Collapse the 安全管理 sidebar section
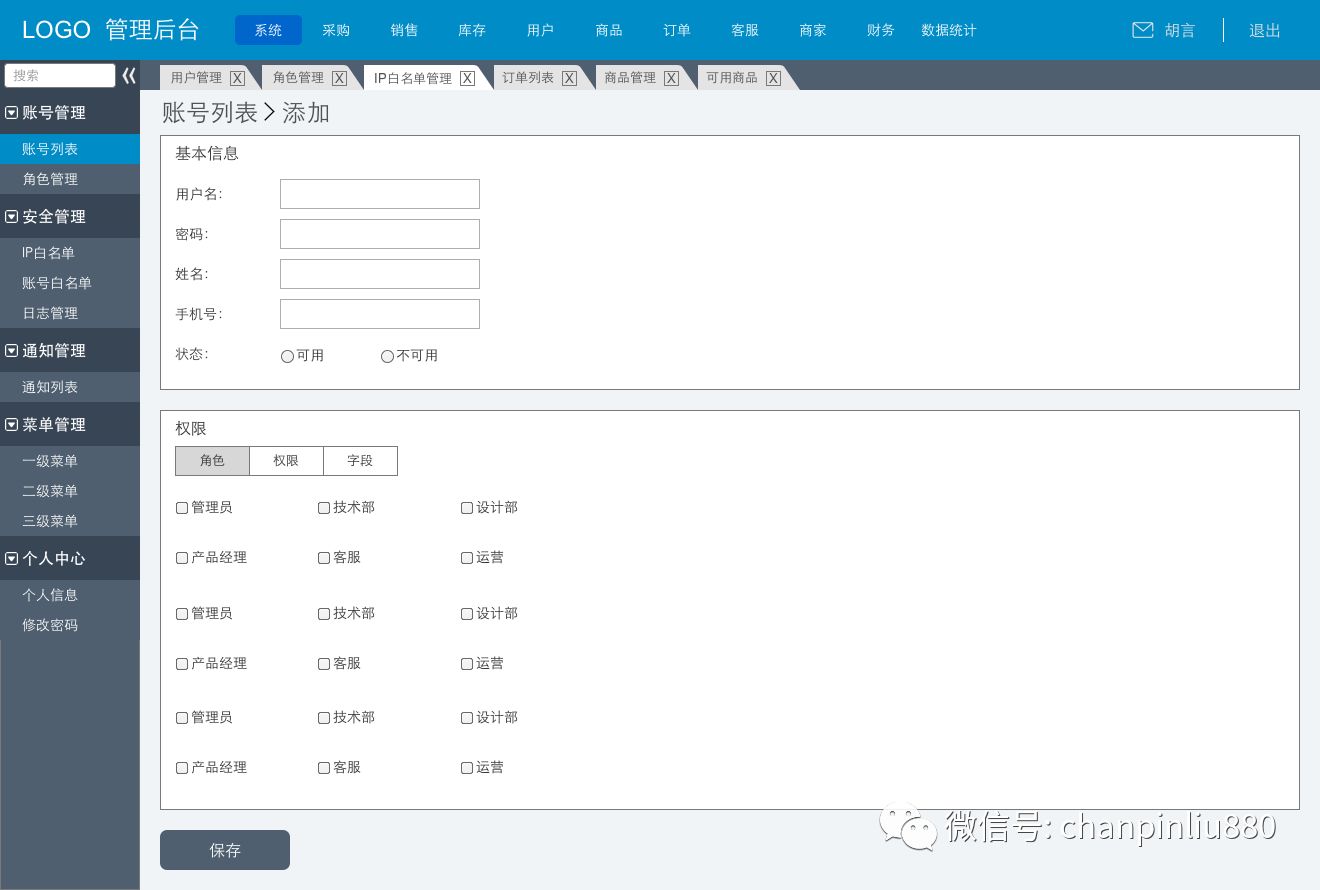The image size is (1320, 890). (12, 216)
